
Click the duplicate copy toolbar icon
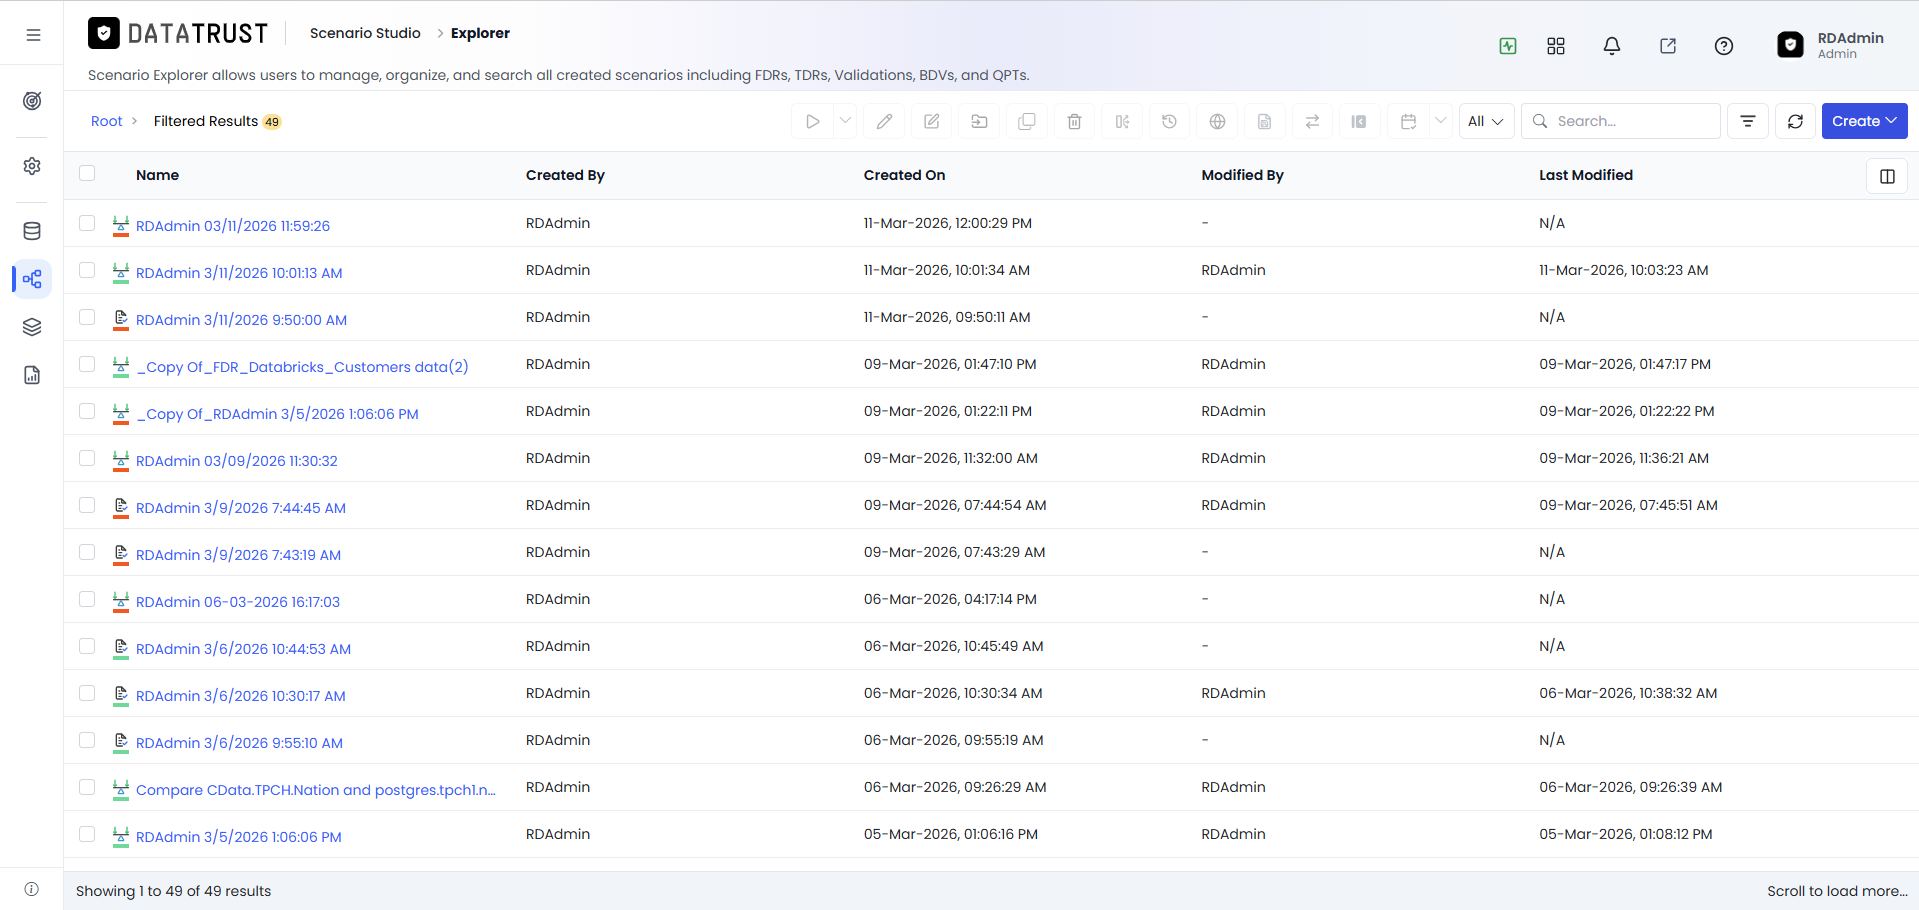[1027, 121]
